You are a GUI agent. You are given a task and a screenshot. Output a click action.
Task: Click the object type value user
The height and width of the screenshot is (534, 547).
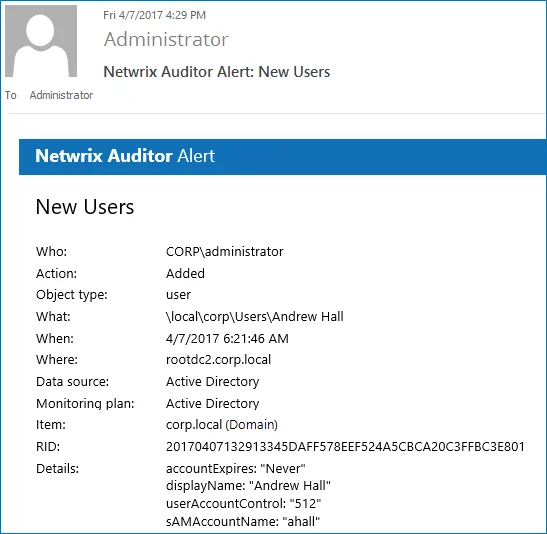pos(178,295)
